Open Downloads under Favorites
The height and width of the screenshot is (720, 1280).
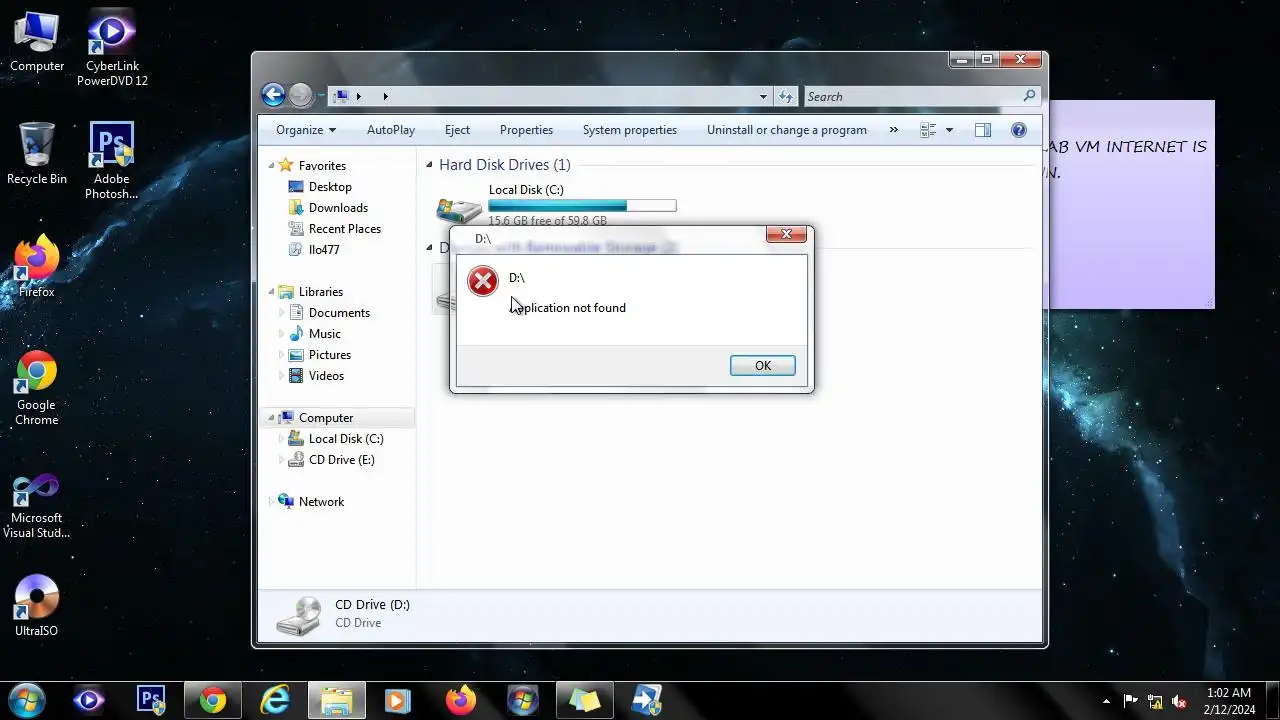(x=338, y=208)
